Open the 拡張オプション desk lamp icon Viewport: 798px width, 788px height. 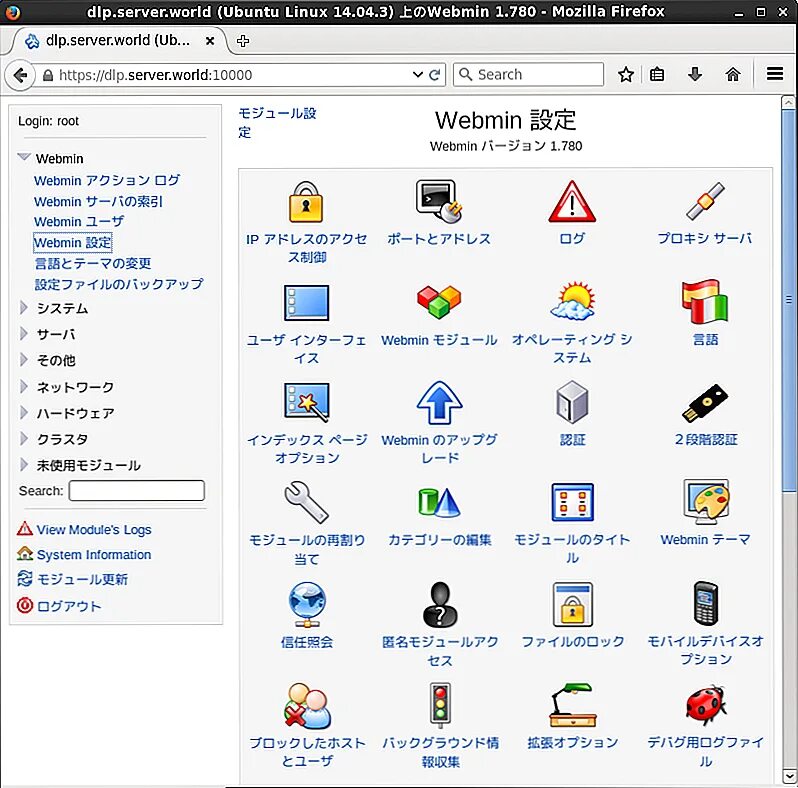(x=573, y=705)
